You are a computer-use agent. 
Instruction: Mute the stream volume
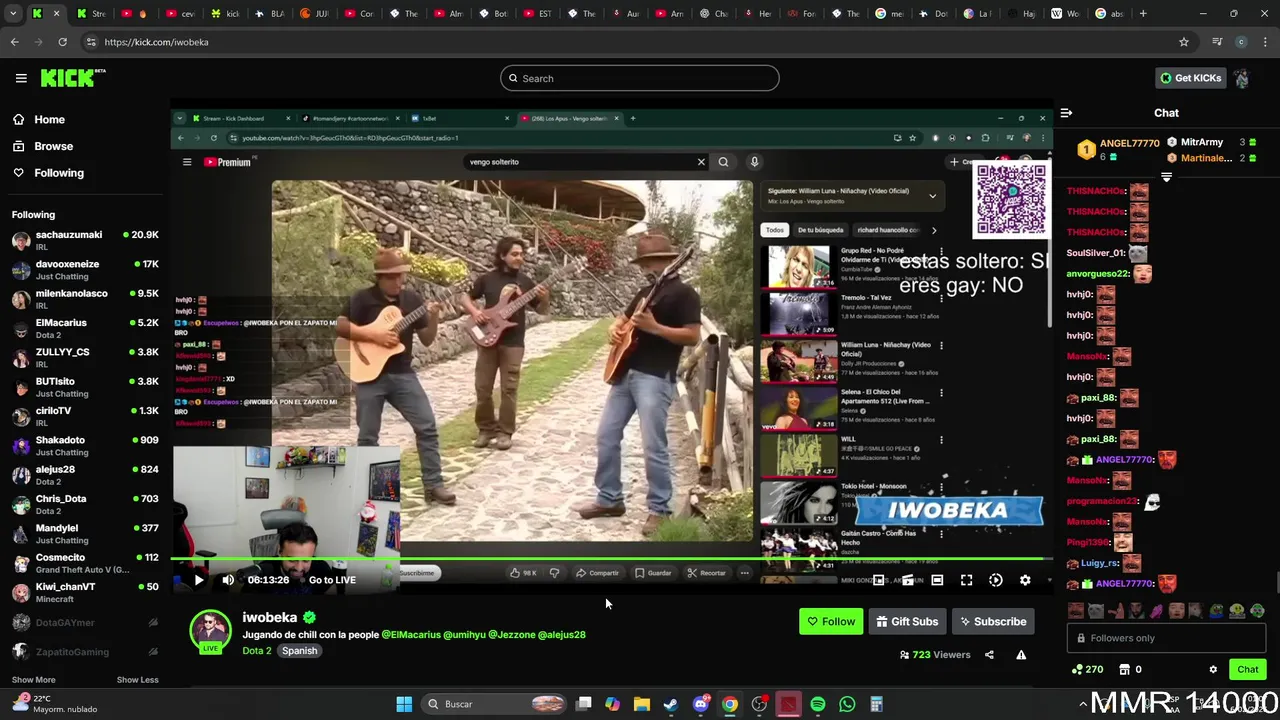[228, 580]
